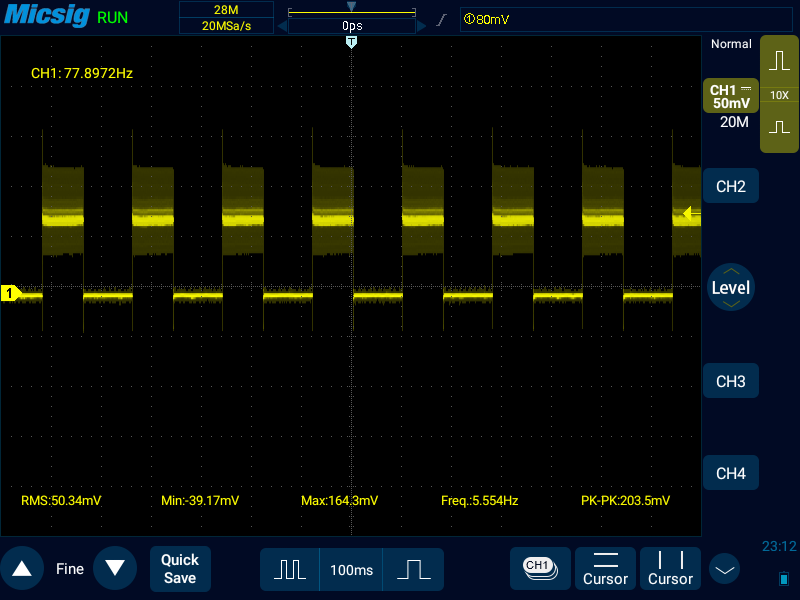Expand the bottom menu chevron

(725, 570)
